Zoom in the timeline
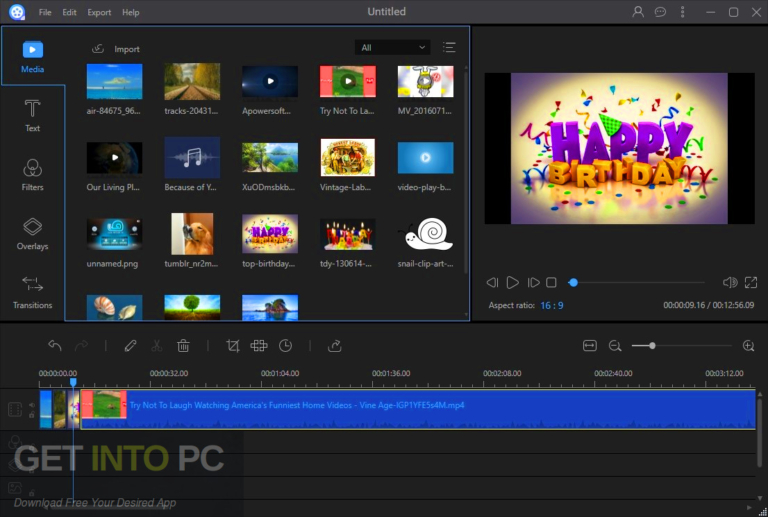 pos(748,346)
